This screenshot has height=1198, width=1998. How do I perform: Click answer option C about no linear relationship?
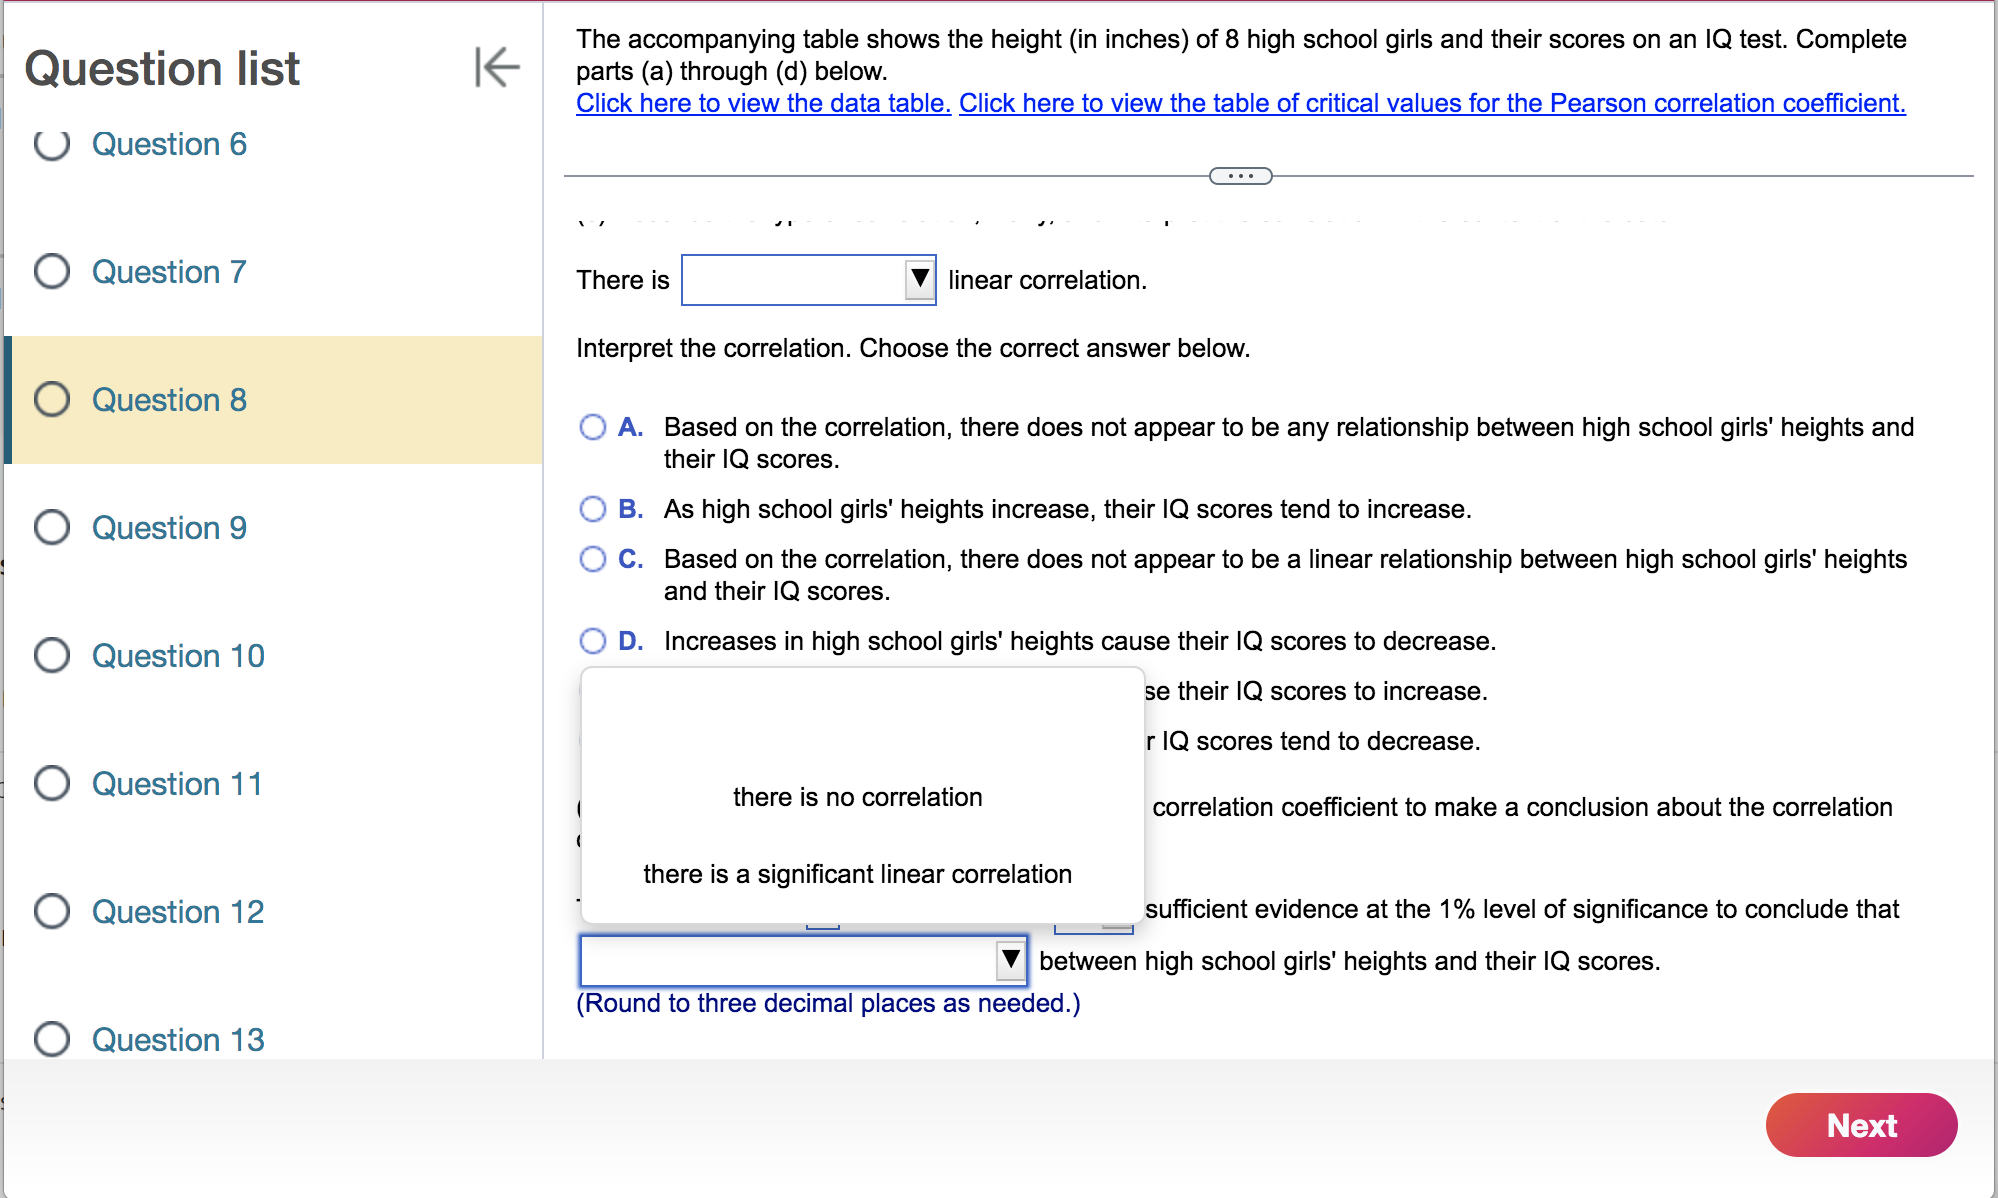pyautogui.click(x=592, y=559)
